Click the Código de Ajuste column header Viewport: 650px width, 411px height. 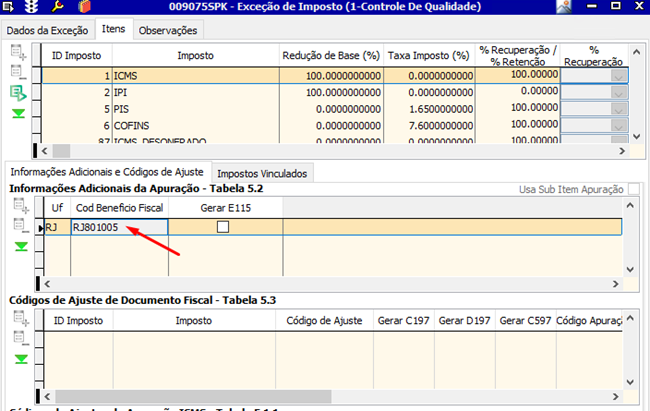pyautogui.click(x=324, y=321)
